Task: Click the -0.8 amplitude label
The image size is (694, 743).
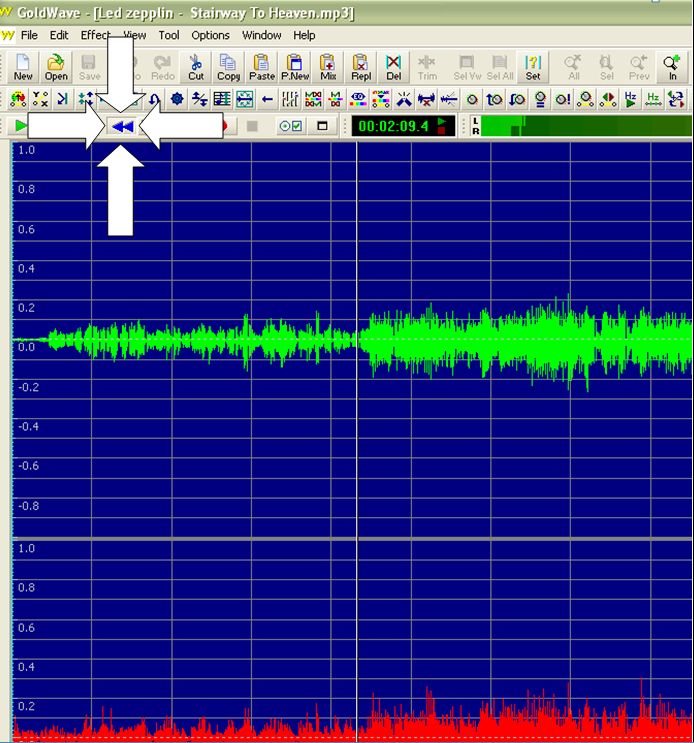Action: [x=28, y=506]
